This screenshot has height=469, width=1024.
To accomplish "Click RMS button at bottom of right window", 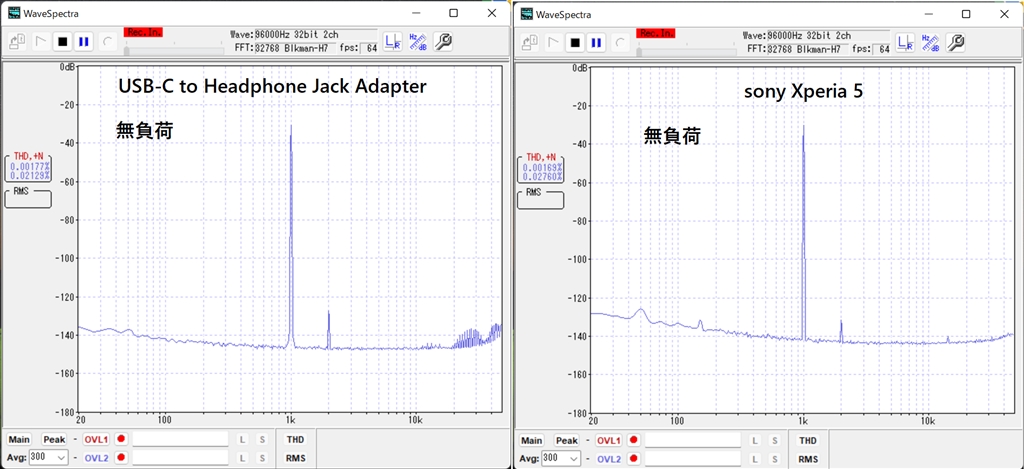I will pyautogui.click(x=808, y=459).
